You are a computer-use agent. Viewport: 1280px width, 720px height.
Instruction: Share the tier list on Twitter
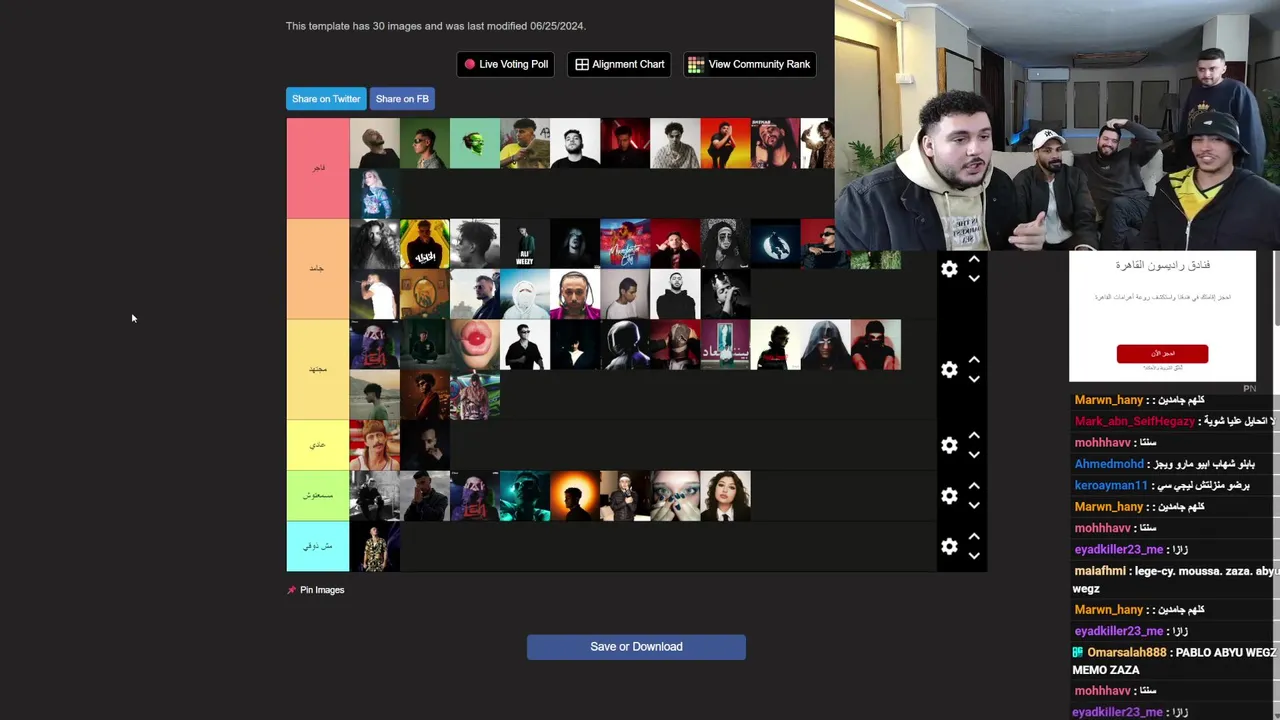pos(326,99)
